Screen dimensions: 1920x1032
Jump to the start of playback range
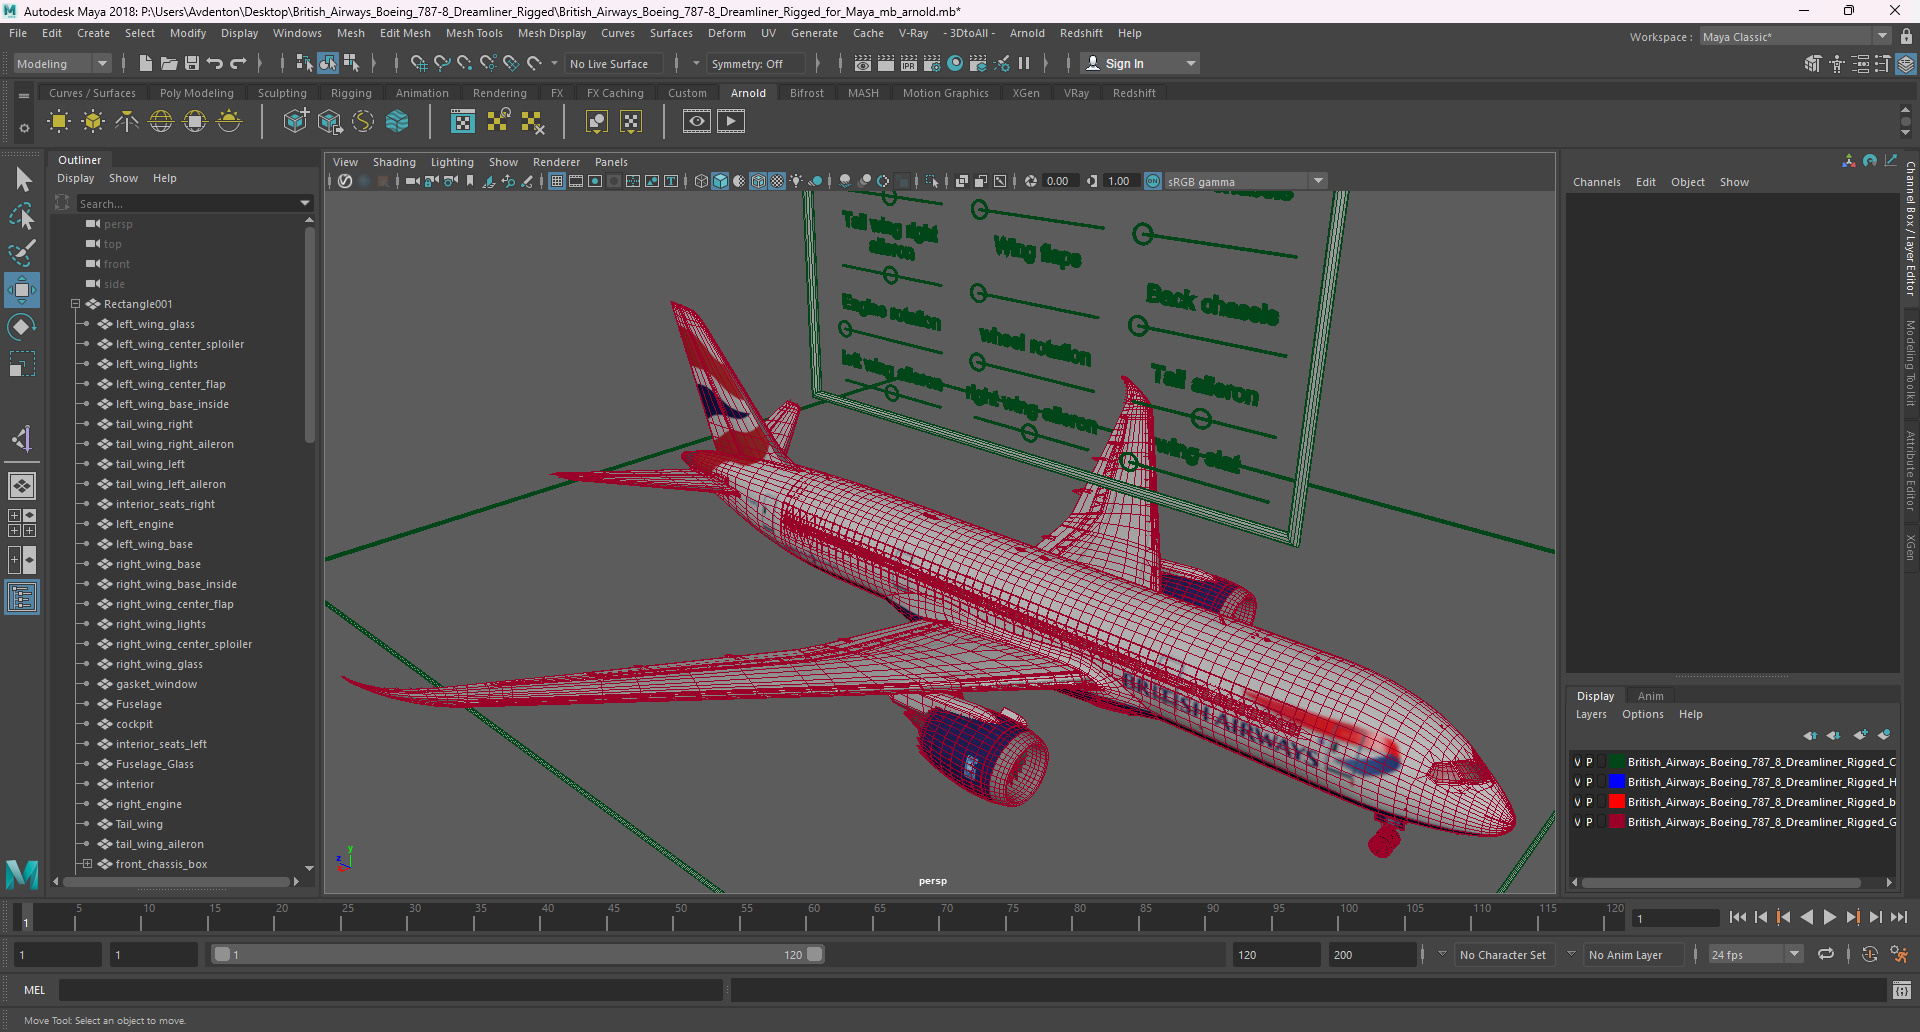pyautogui.click(x=1738, y=917)
